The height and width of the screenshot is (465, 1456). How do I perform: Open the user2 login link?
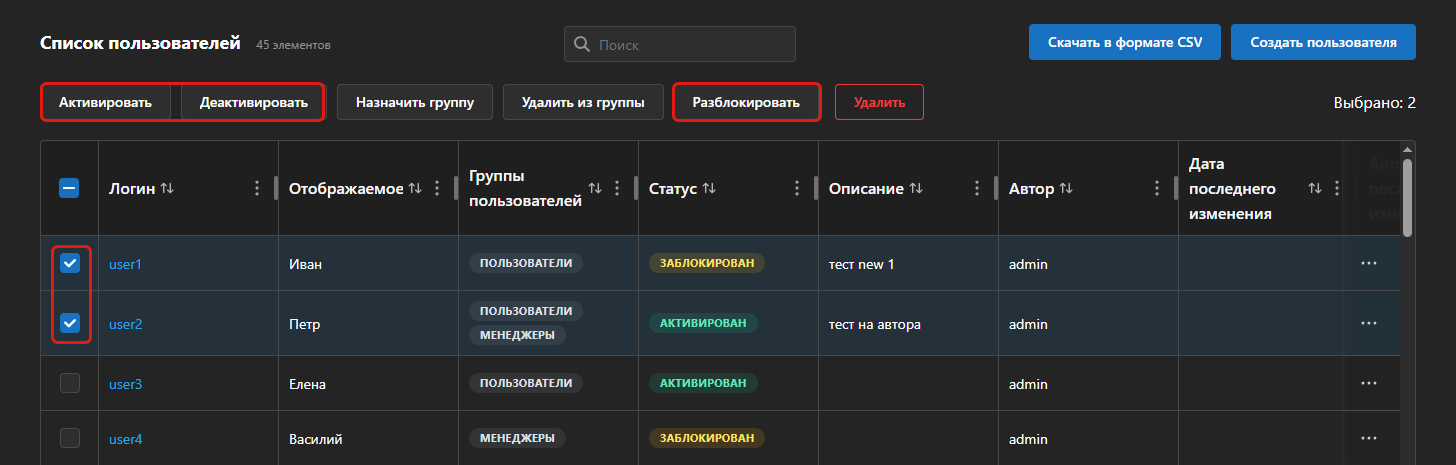(126, 324)
